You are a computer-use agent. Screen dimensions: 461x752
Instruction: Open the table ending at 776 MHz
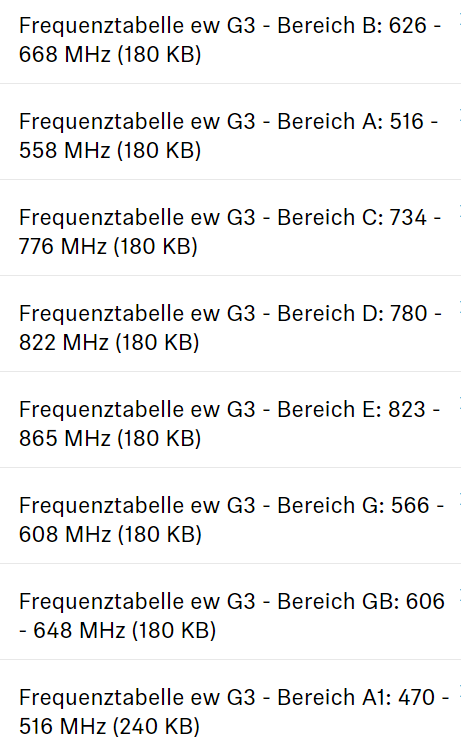pyautogui.click(x=230, y=232)
